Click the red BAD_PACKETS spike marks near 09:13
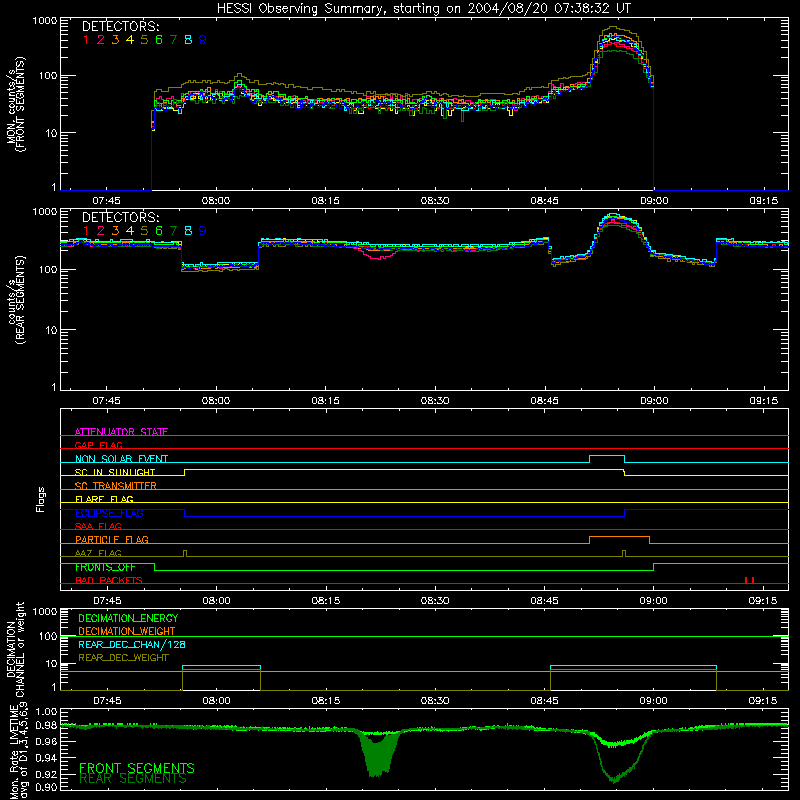The height and width of the screenshot is (800, 800). 749,580
